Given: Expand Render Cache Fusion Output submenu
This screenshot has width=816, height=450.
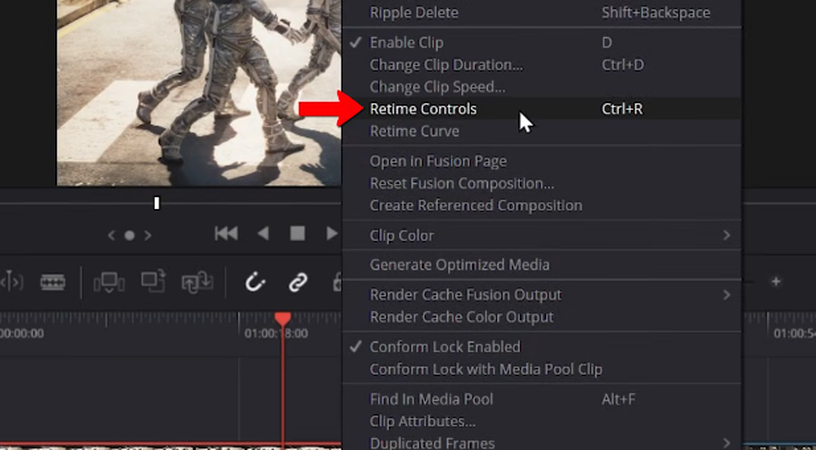Looking at the screenshot, I should click(541, 295).
